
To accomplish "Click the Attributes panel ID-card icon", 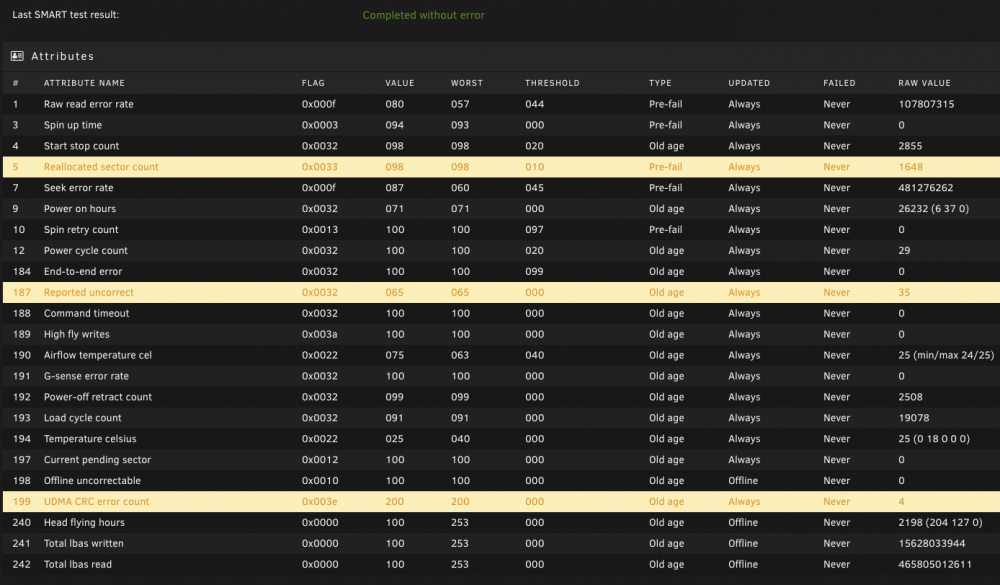I will 17,56.
